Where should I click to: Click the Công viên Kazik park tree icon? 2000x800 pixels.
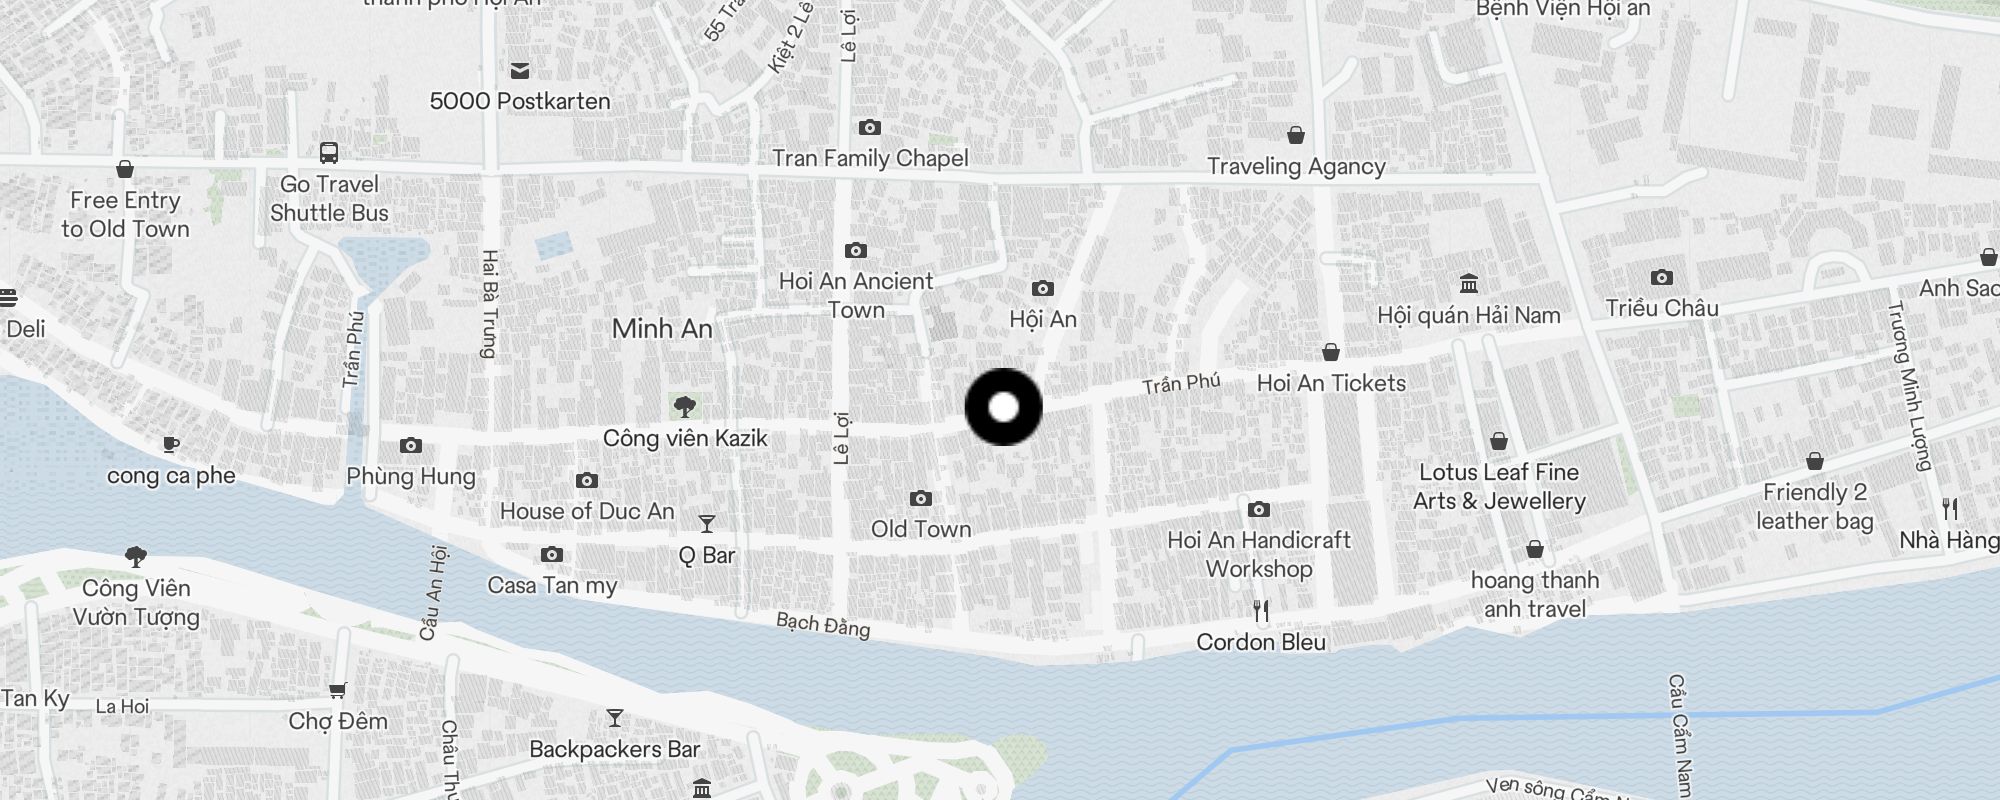(x=685, y=407)
